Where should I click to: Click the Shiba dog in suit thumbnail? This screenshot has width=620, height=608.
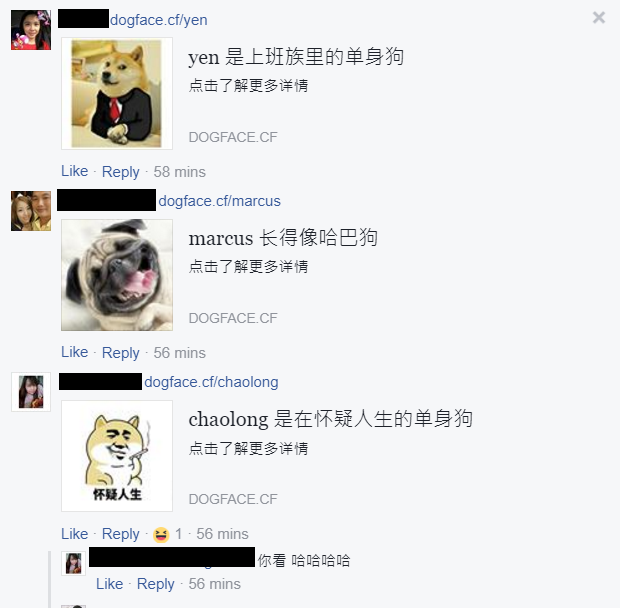pyautogui.click(x=117, y=93)
